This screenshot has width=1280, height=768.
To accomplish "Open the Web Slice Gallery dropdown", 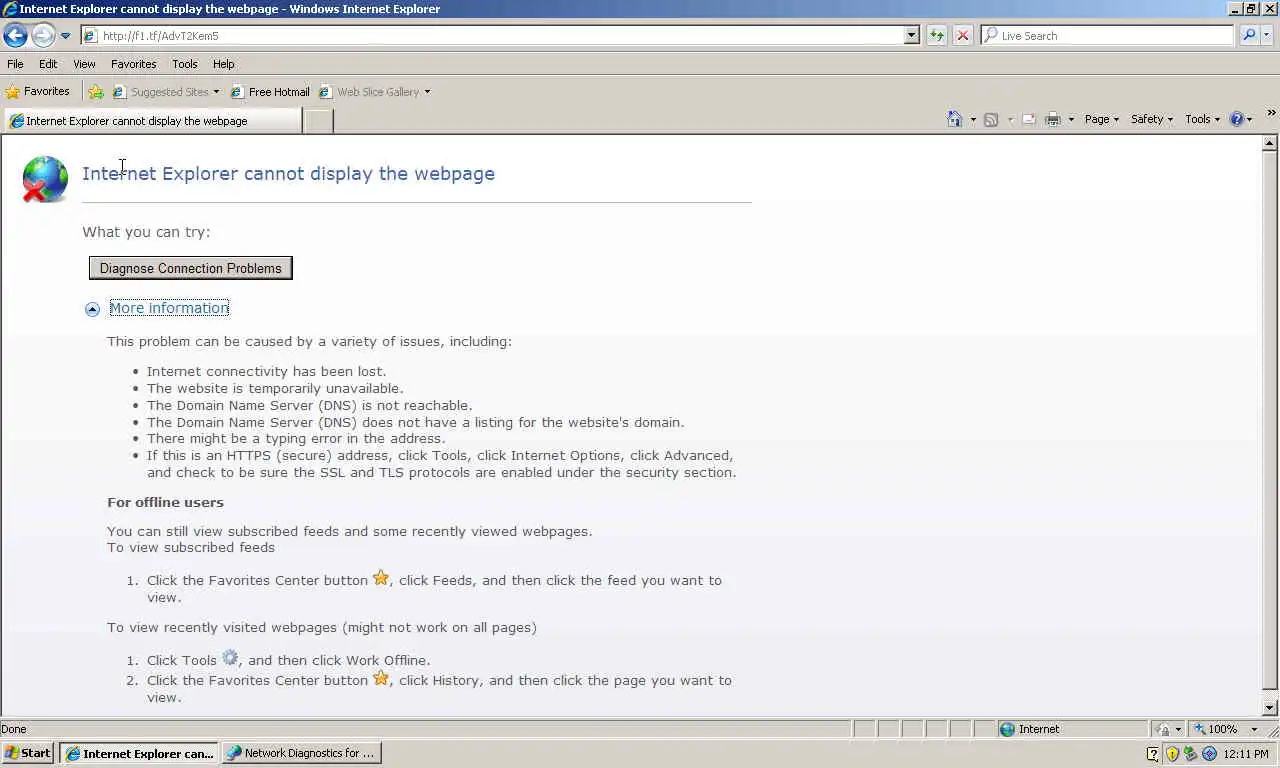I will click(x=374, y=92).
